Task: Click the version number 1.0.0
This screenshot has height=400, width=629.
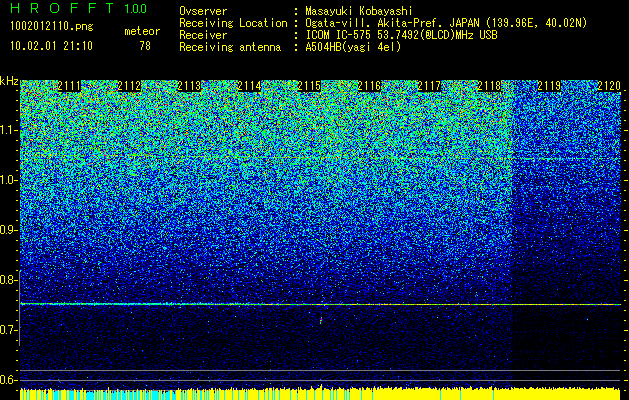Action: [x=136, y=8]
